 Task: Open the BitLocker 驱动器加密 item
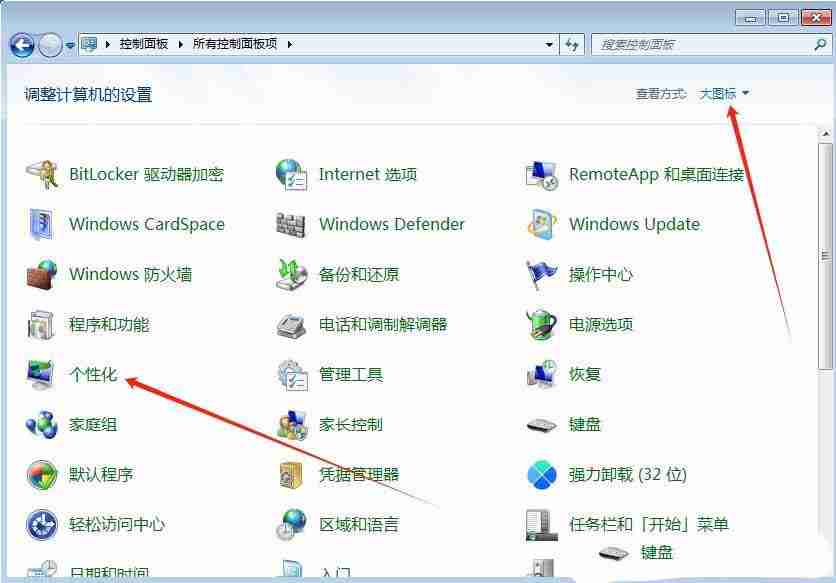[x=145, y=174]
